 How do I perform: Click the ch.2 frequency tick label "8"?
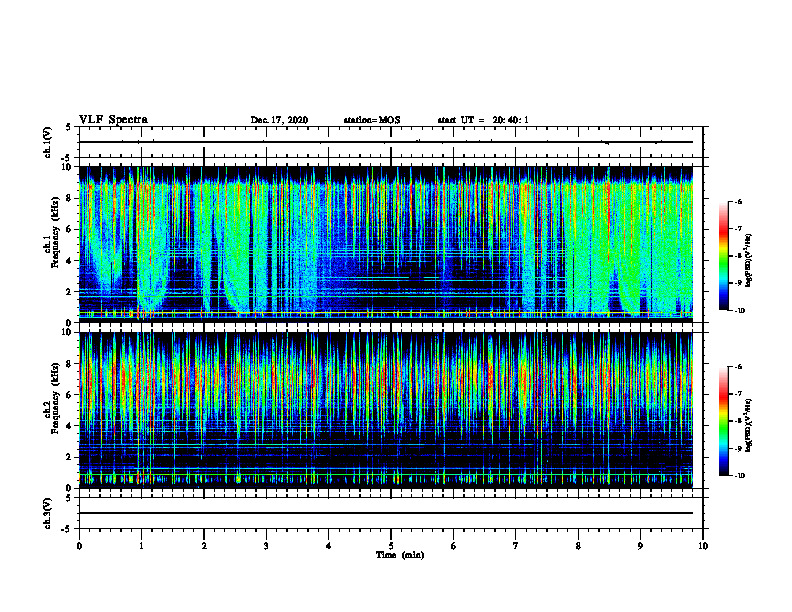tap(70, 364)
